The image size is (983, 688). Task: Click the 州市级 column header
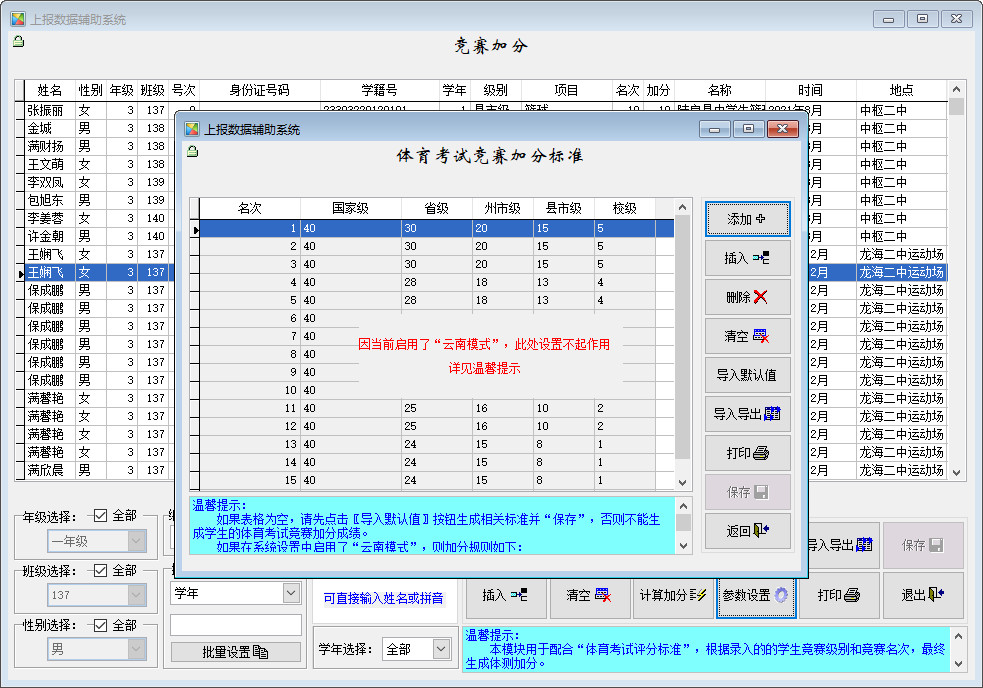click(502, 208)
